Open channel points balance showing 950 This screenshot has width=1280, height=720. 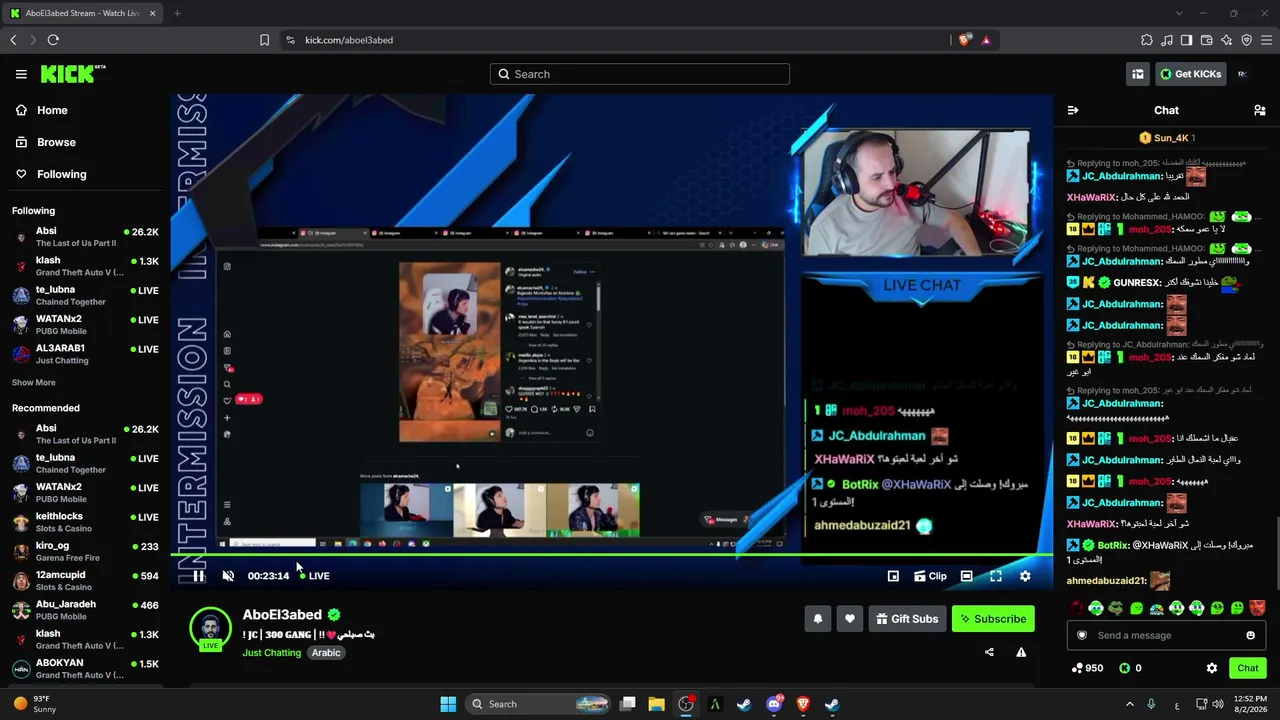pos(1087,668)
